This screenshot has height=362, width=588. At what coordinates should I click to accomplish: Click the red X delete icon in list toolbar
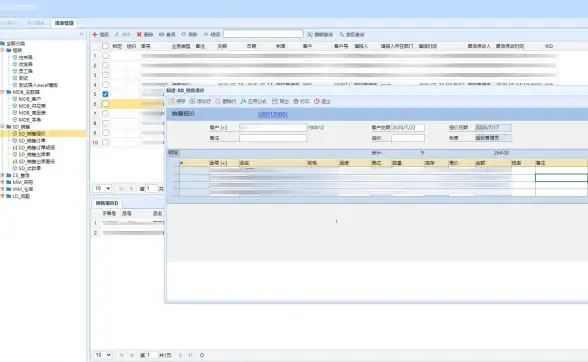(x=139, y=35)
